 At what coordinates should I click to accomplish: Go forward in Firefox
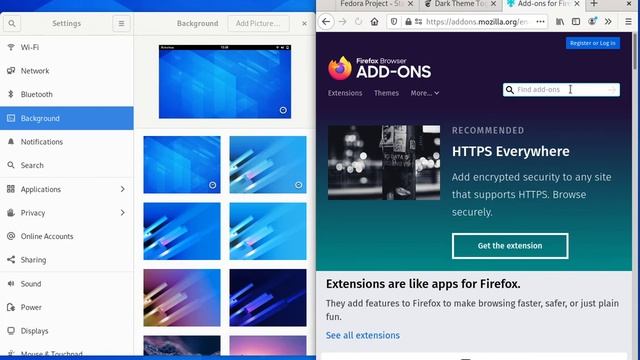[342, 22]
